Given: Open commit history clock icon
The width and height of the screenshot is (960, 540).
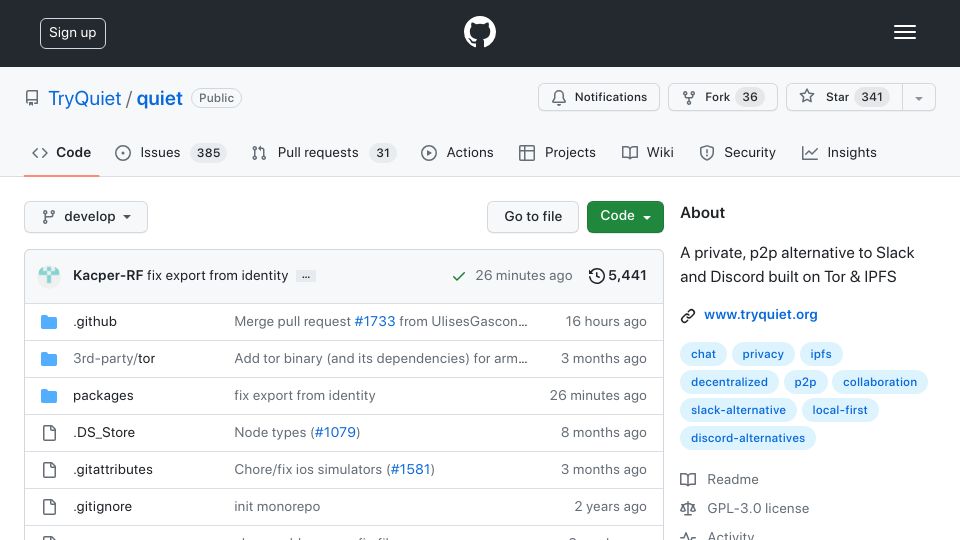Looking at the screenshot, I should (596, 276).
